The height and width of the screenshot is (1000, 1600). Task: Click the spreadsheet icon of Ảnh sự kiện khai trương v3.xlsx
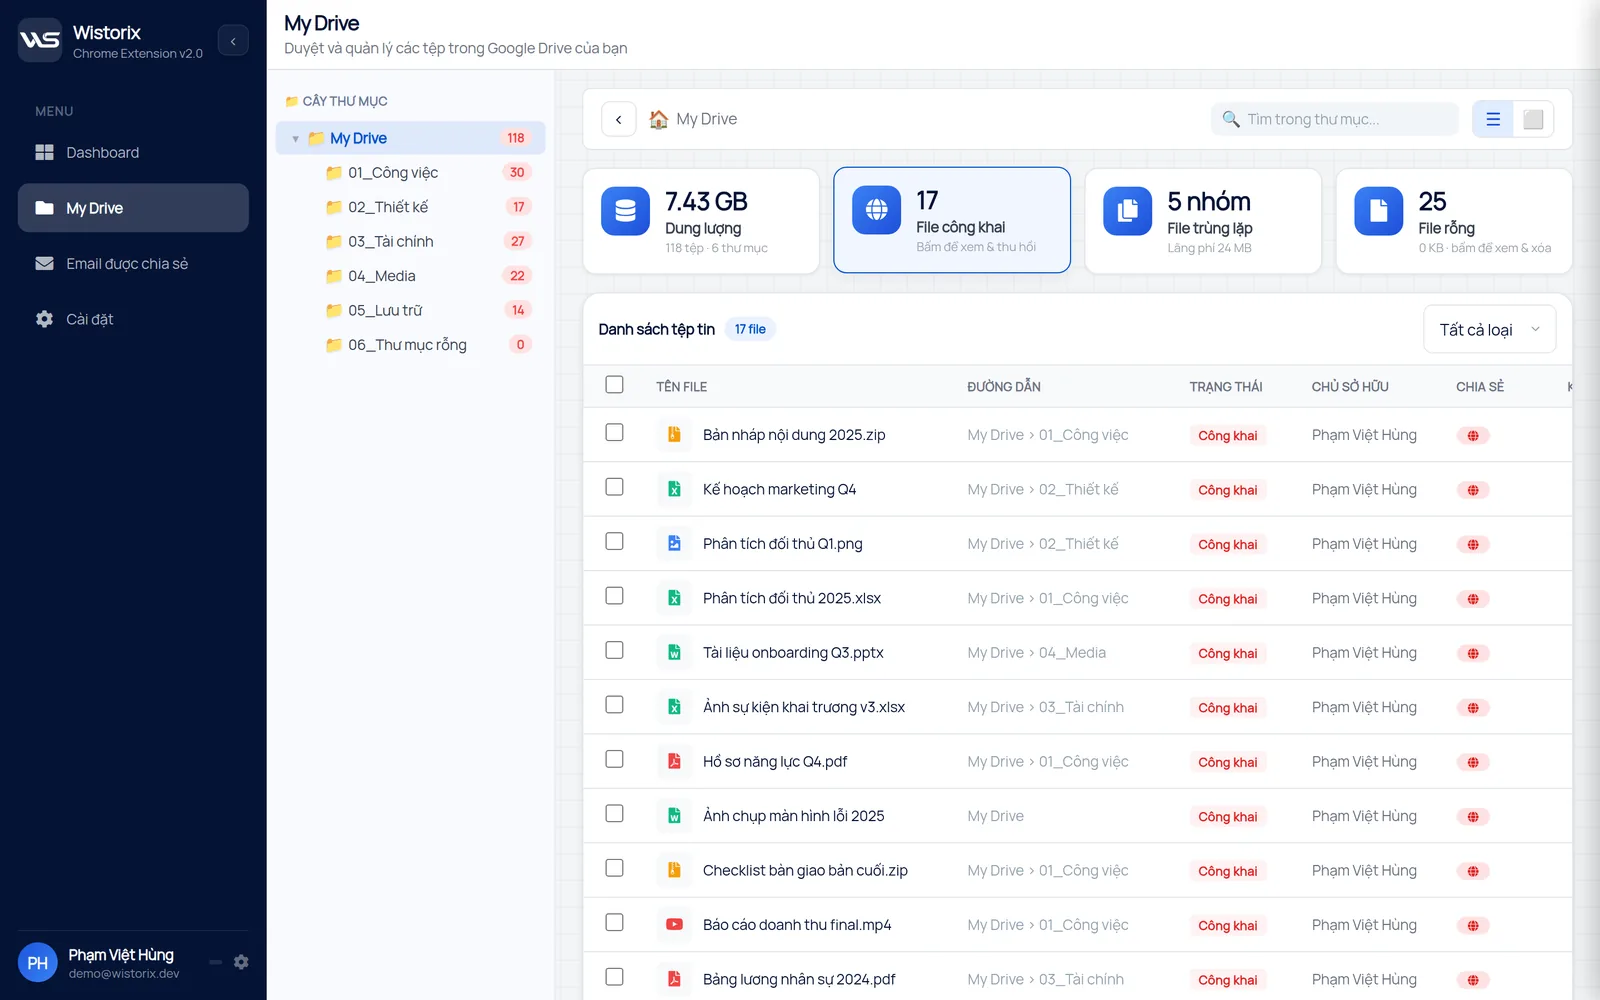[x=674, y=707]
